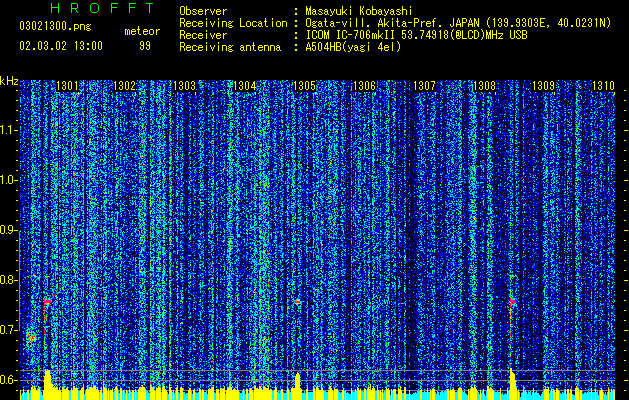This screenshot has height=400, width=629.
Task: Click the Receiving antenna label
Action: (230, 47)
